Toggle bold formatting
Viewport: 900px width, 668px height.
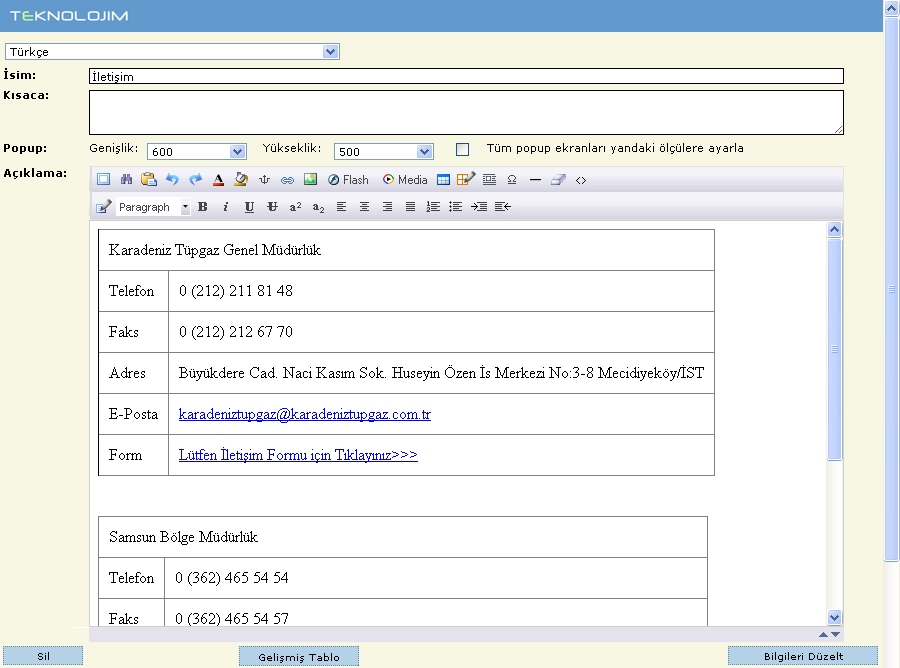coord(203,207)
